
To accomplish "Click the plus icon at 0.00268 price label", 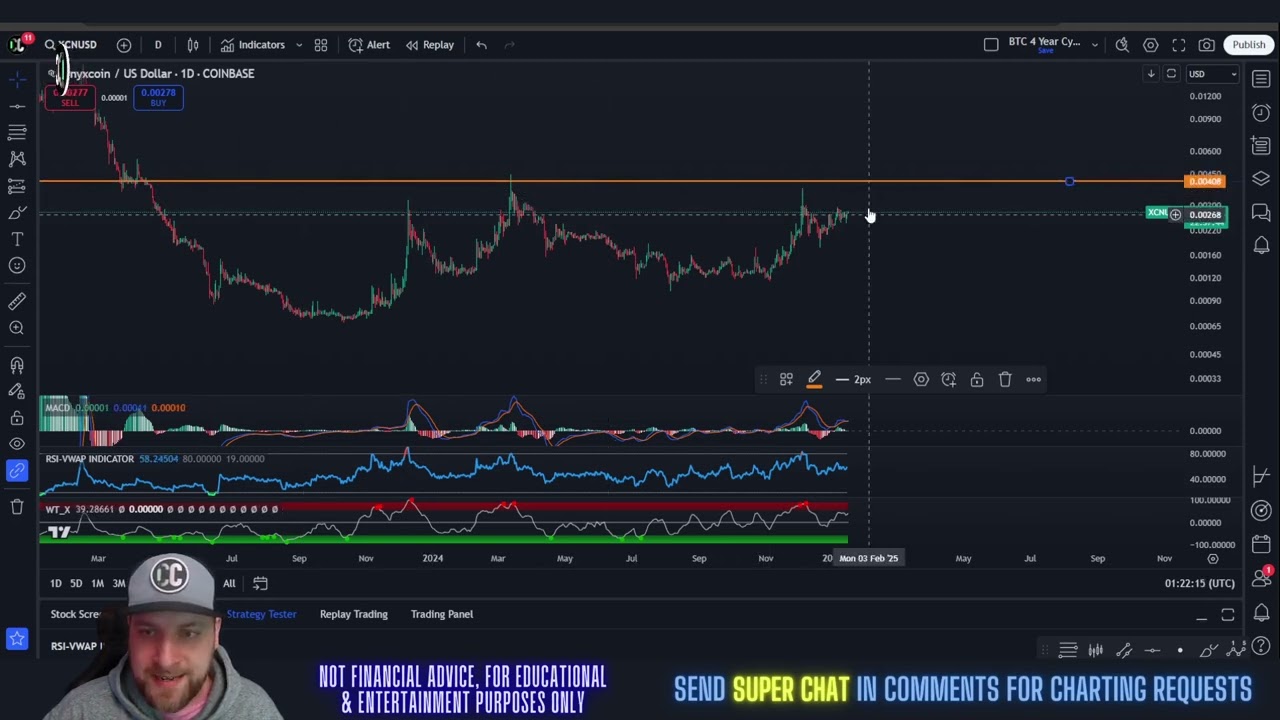I will [x=1176, y=214].
